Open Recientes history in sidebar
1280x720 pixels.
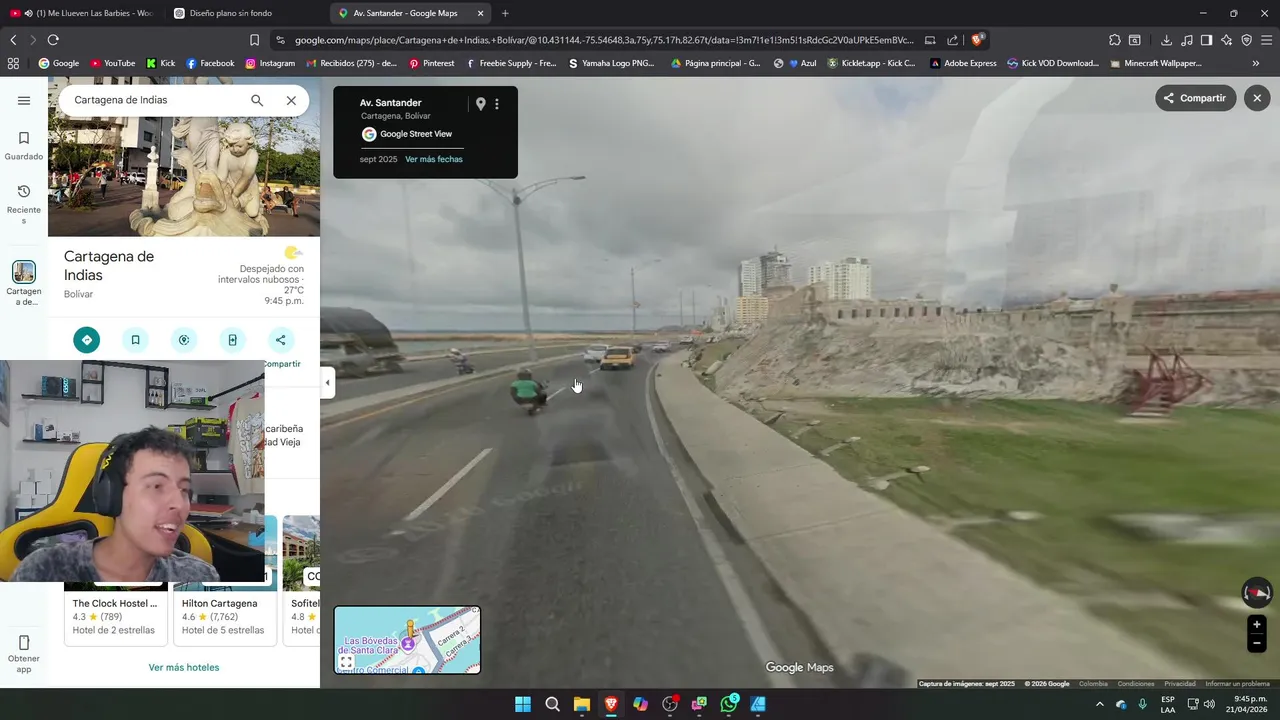pyautogui.click(x=24, y=204)
